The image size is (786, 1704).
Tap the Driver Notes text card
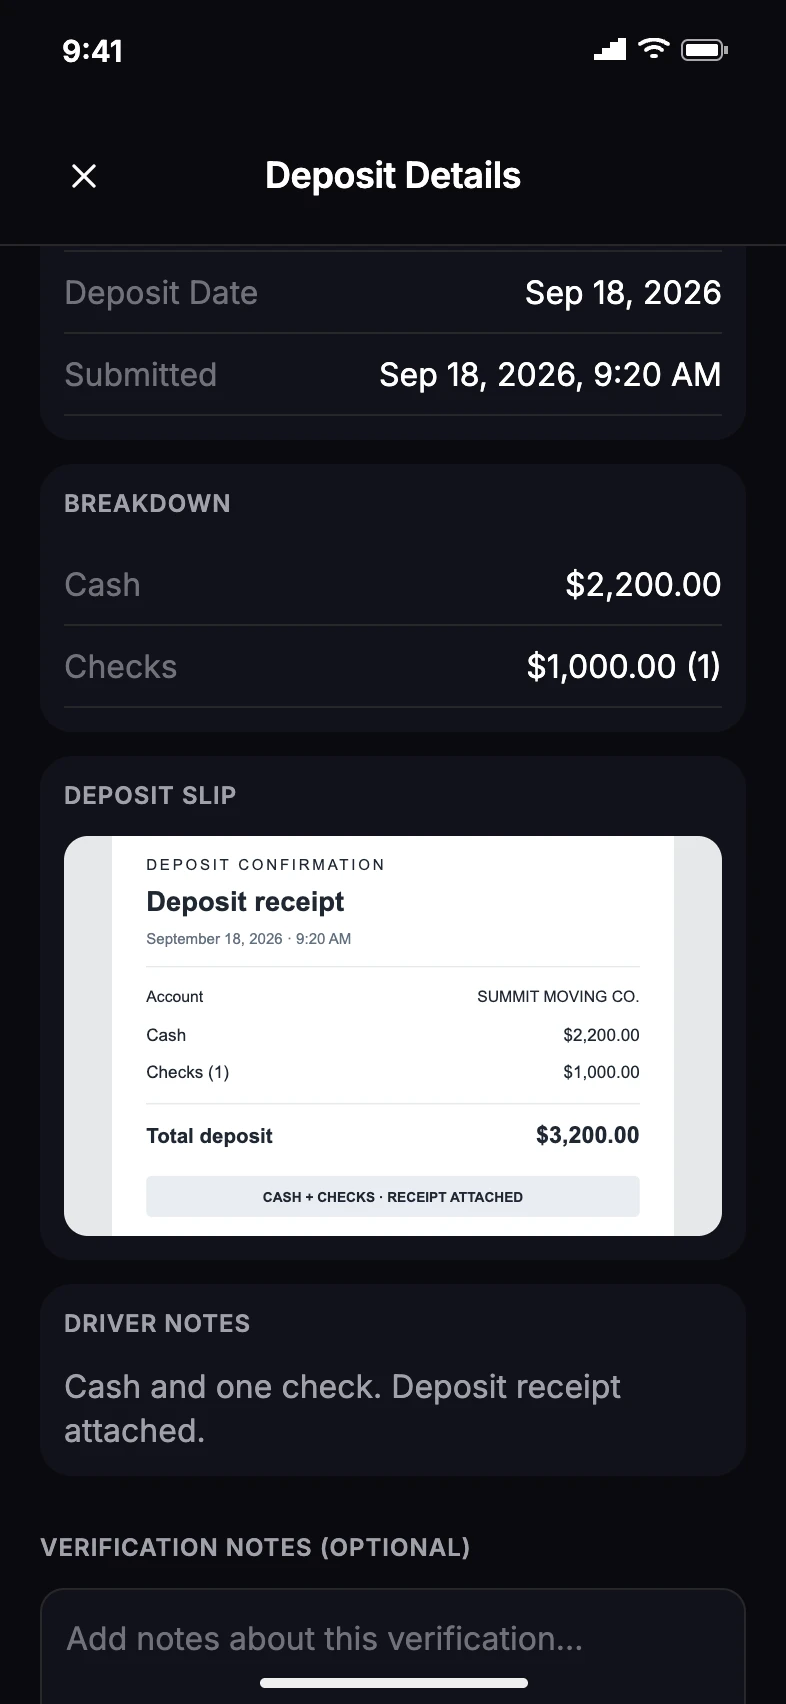click(393, 1380)
